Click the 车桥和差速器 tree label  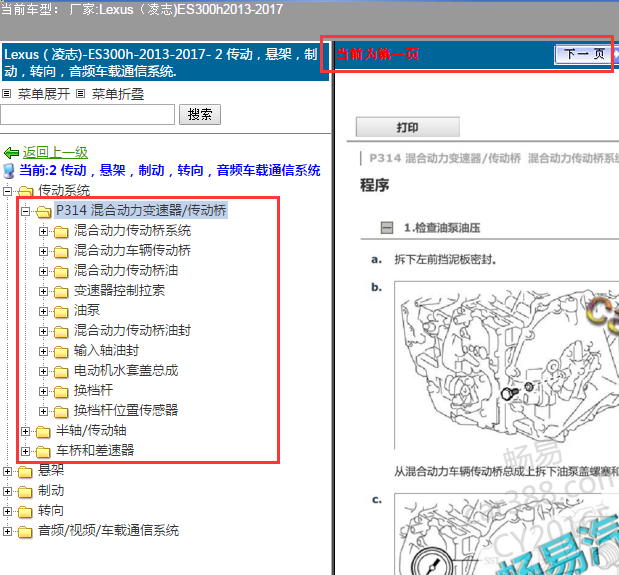coord(95,450)
